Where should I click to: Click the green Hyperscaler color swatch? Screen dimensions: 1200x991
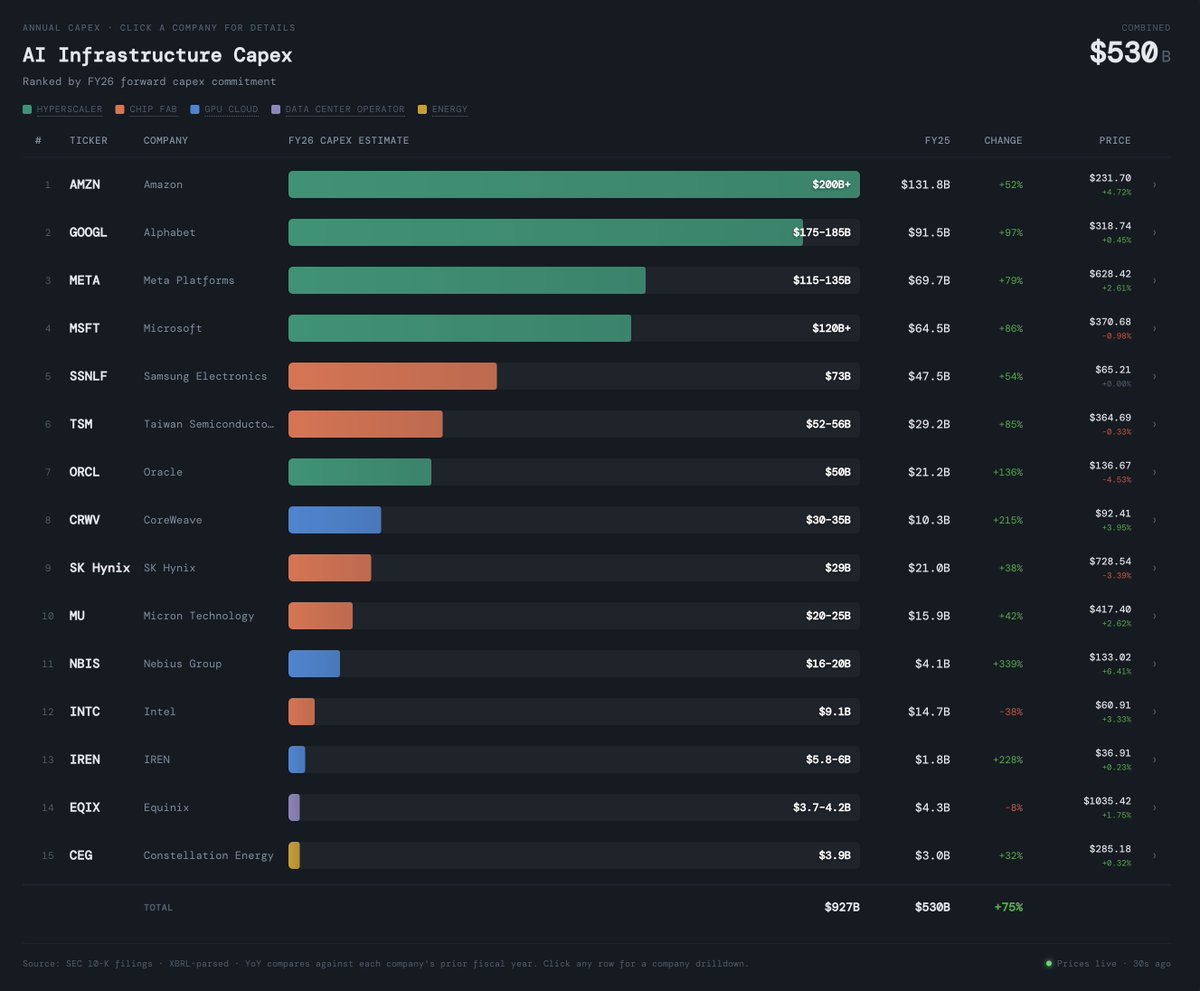pyautogui.click(x=27, y=109)
